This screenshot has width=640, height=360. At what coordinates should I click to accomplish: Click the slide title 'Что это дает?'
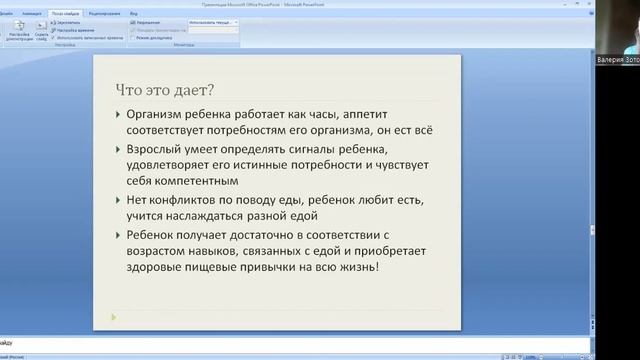point(165,90)
